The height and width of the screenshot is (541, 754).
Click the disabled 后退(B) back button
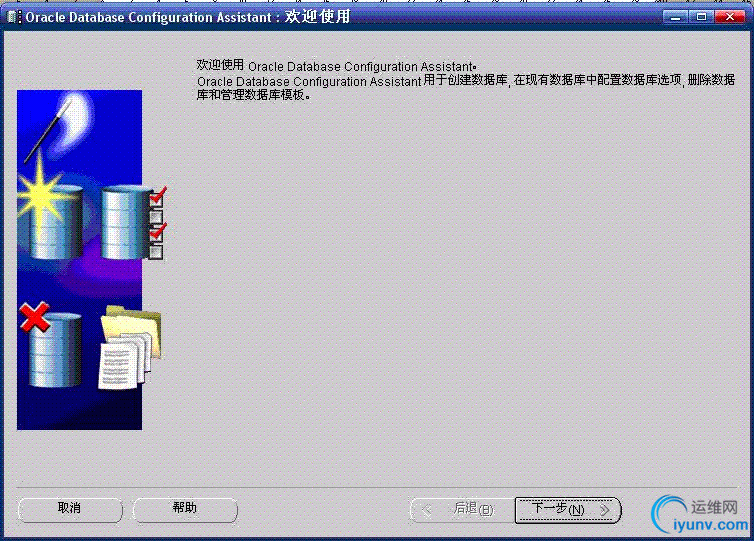(x=462, y=510)
